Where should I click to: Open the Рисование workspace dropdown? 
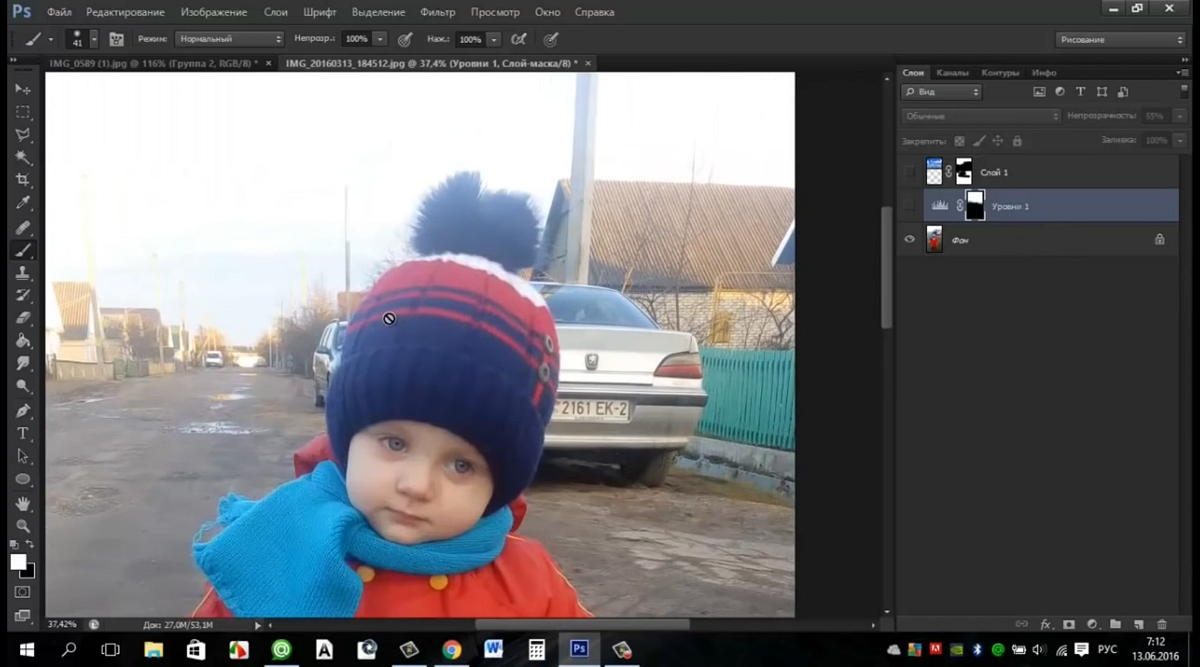1121,39
